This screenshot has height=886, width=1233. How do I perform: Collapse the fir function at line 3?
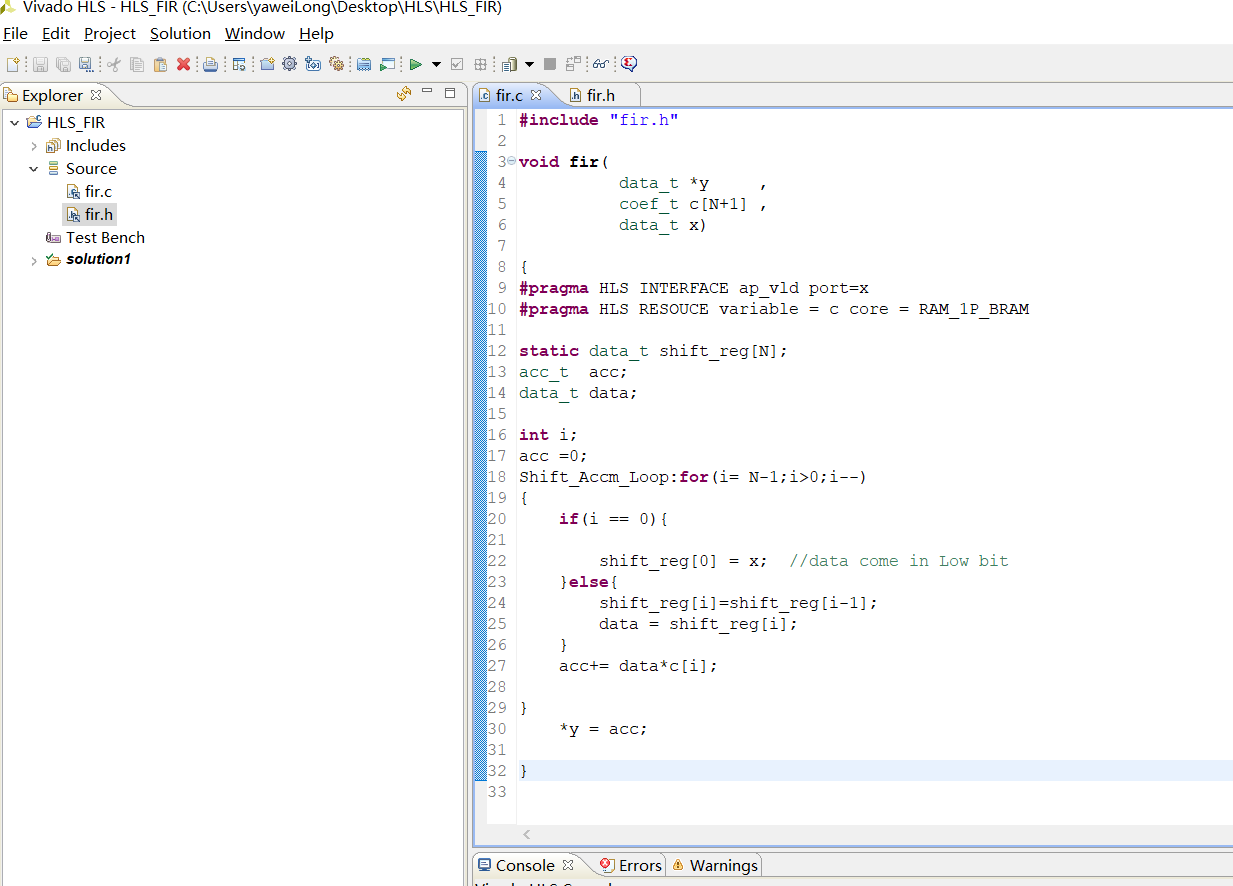tap(511, 161)
